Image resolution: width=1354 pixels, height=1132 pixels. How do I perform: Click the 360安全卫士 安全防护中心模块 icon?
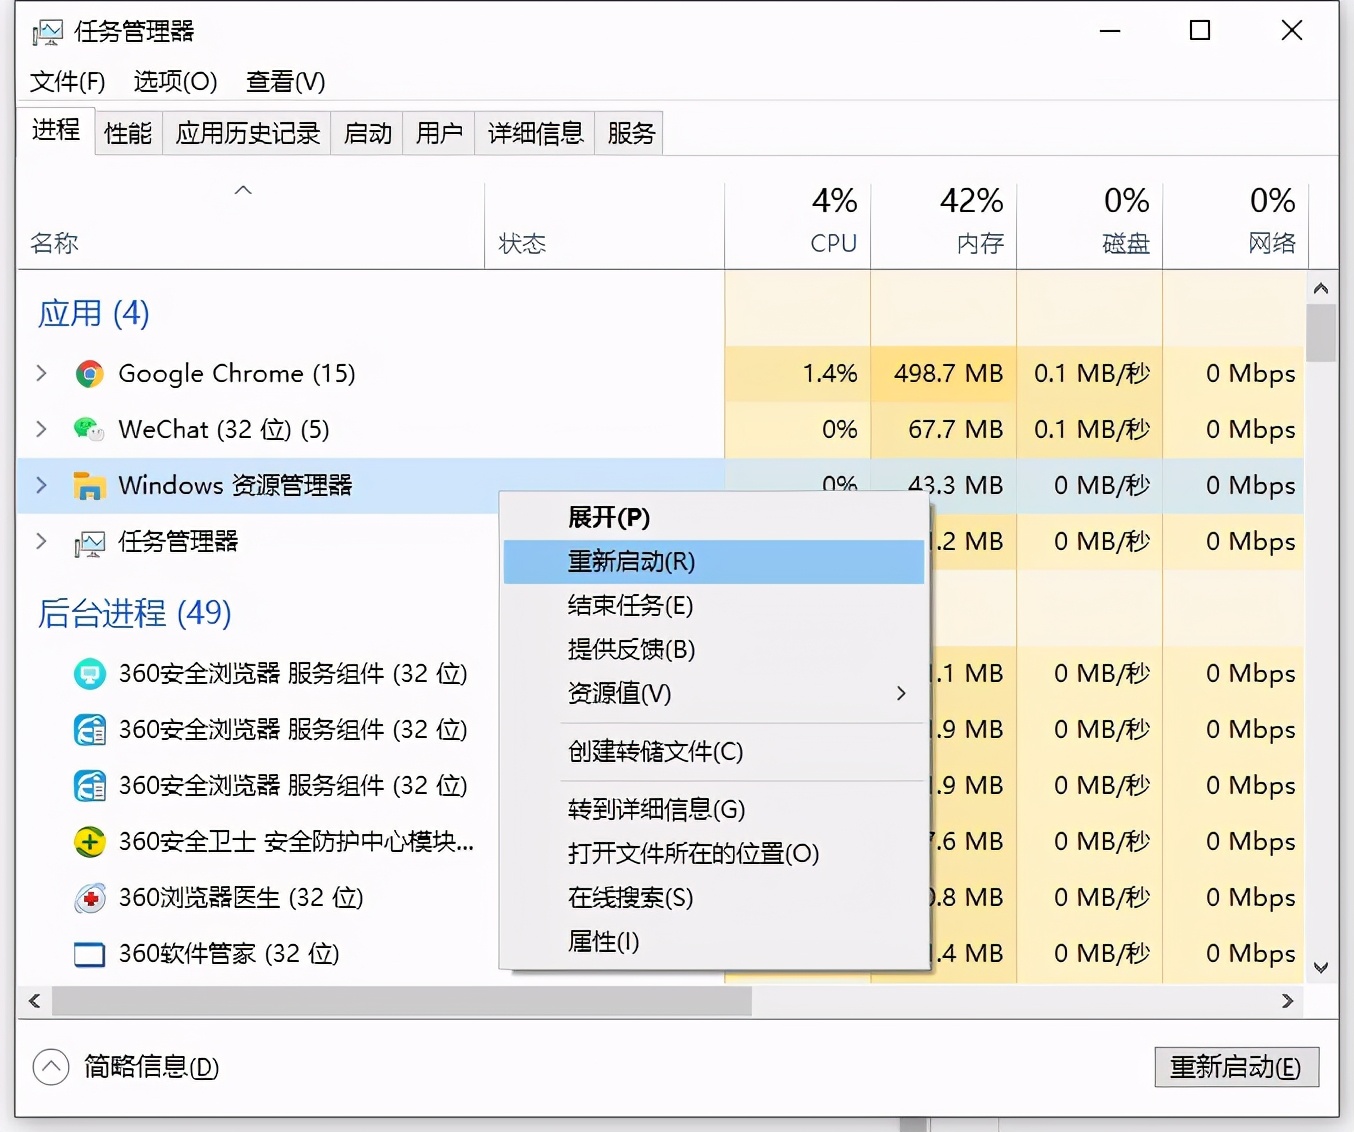click(89, 841)
